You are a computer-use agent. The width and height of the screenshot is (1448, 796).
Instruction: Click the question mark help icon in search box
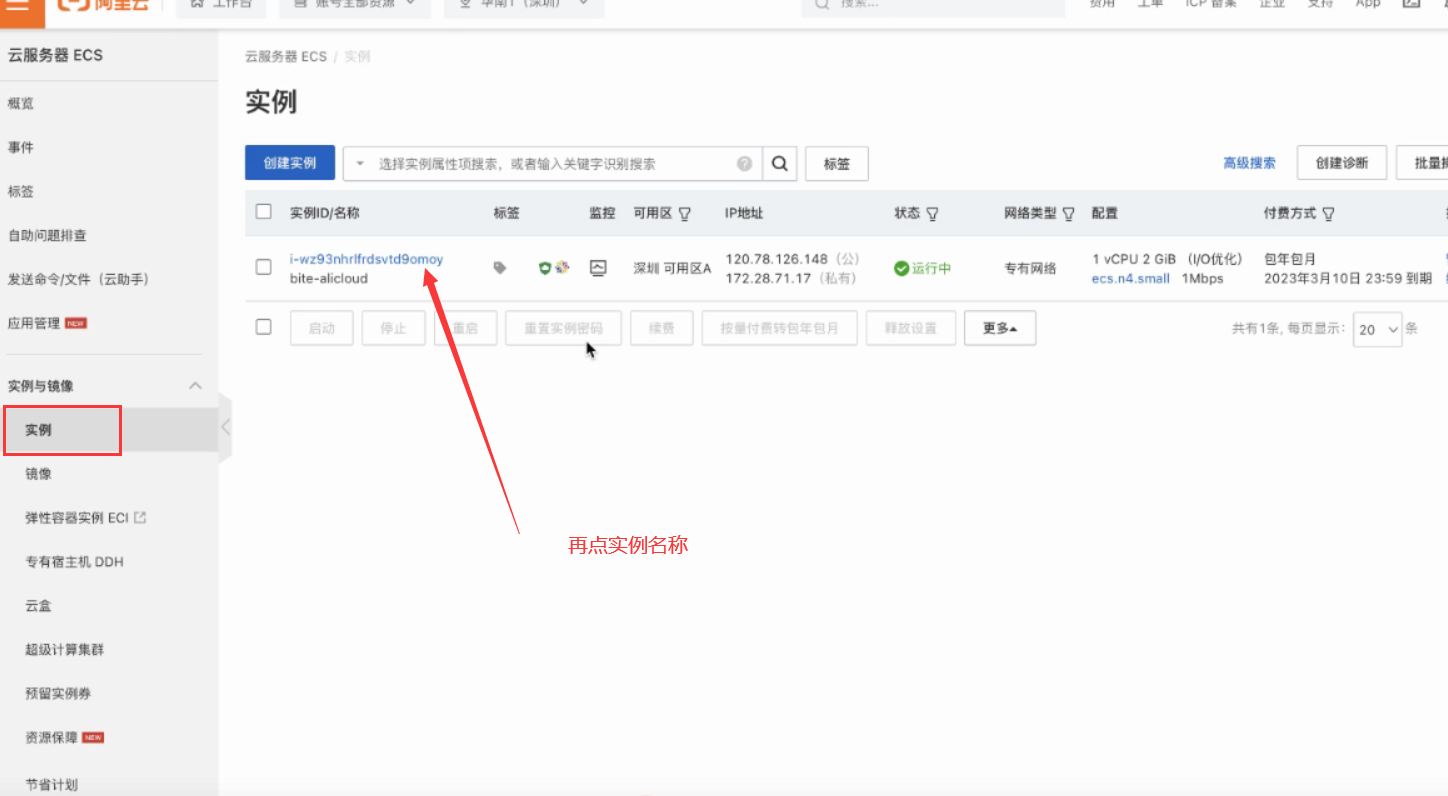(744, 164)
